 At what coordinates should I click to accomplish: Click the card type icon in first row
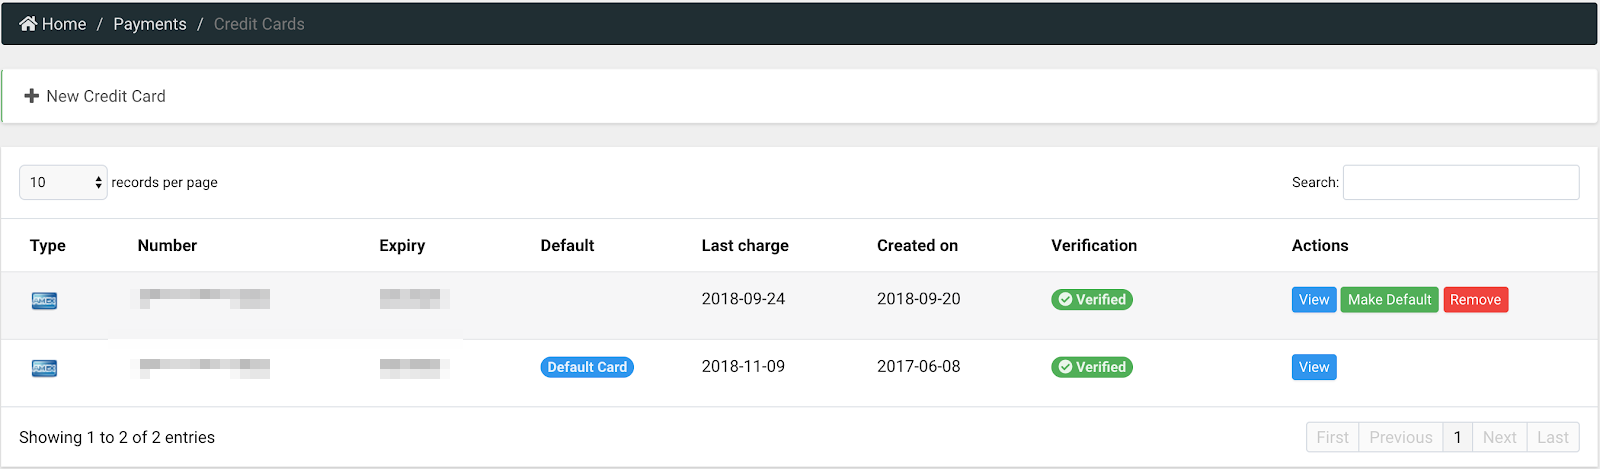[44, 301]
